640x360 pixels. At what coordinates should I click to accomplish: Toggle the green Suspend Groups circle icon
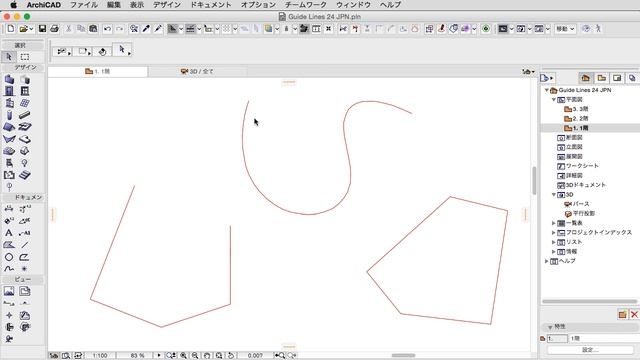[486, 29]
